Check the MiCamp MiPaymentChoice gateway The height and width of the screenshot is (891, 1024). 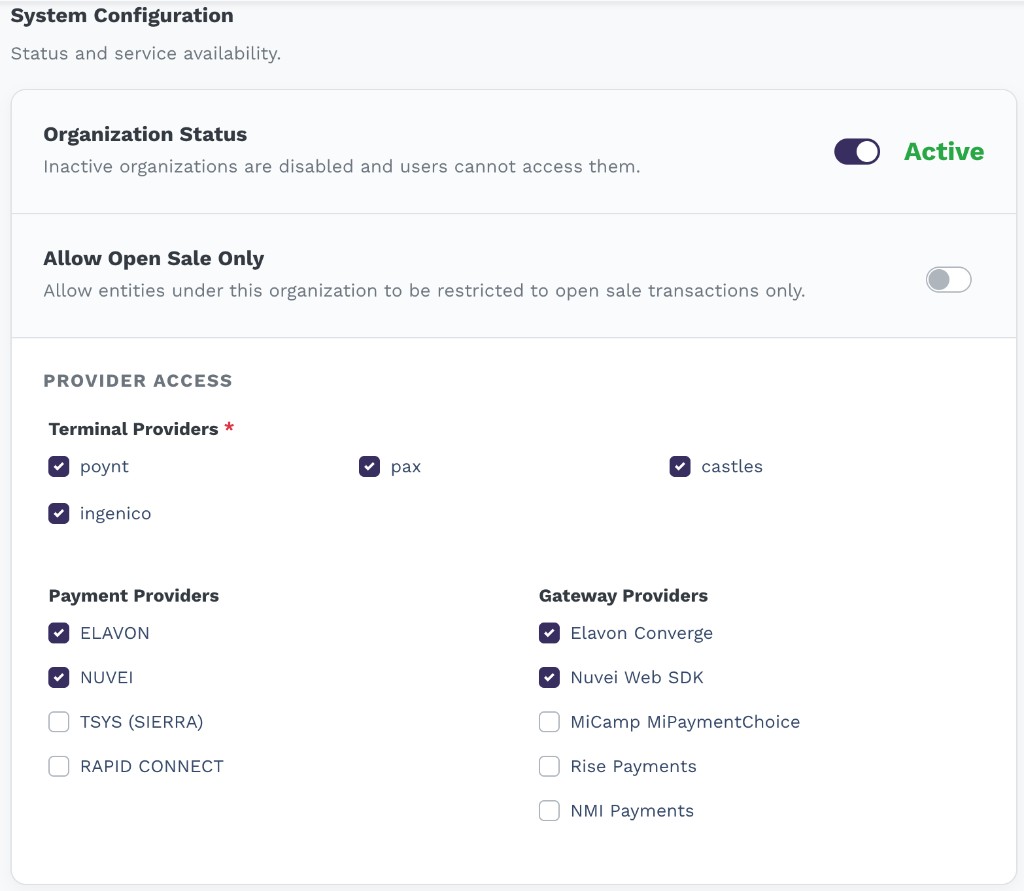549,722
